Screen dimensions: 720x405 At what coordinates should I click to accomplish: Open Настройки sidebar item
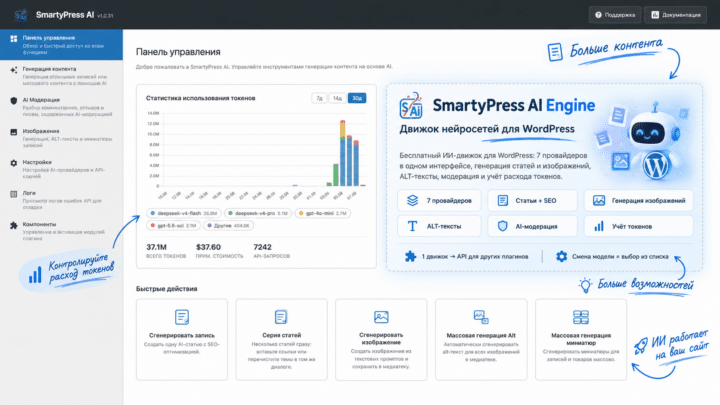point(62,169)
